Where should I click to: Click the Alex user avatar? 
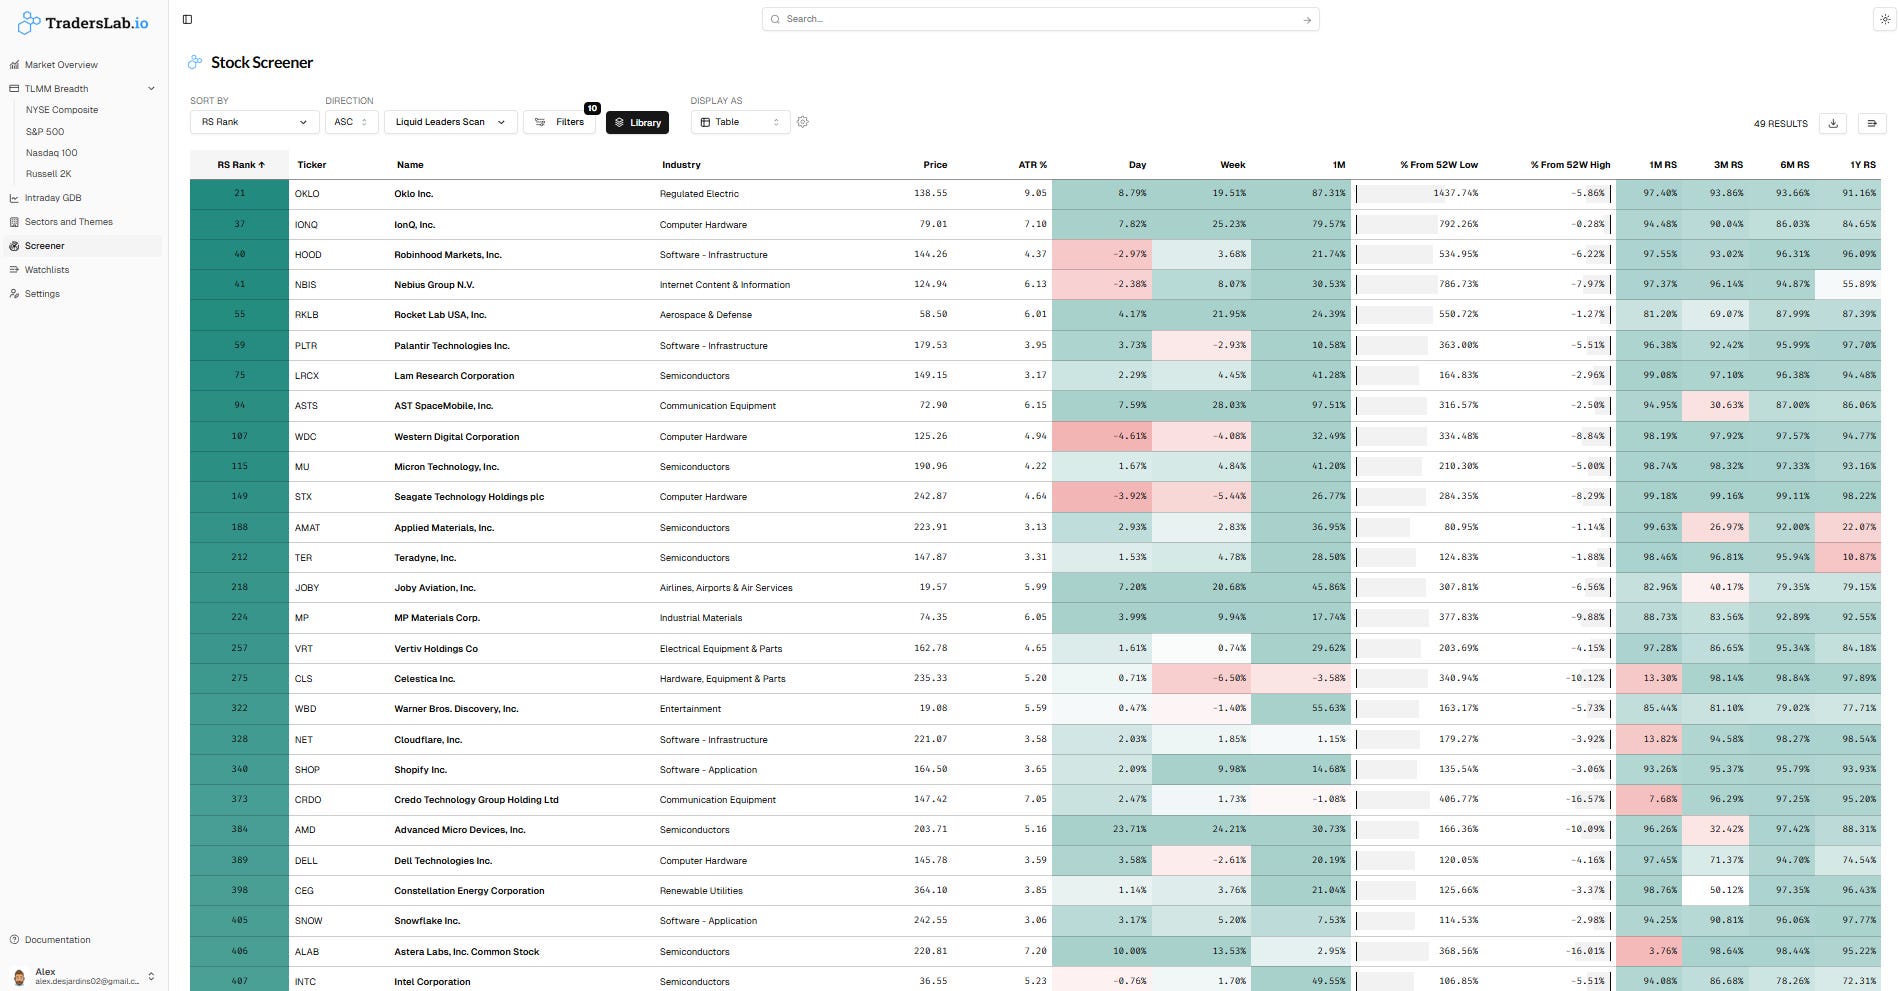point(19,977)
